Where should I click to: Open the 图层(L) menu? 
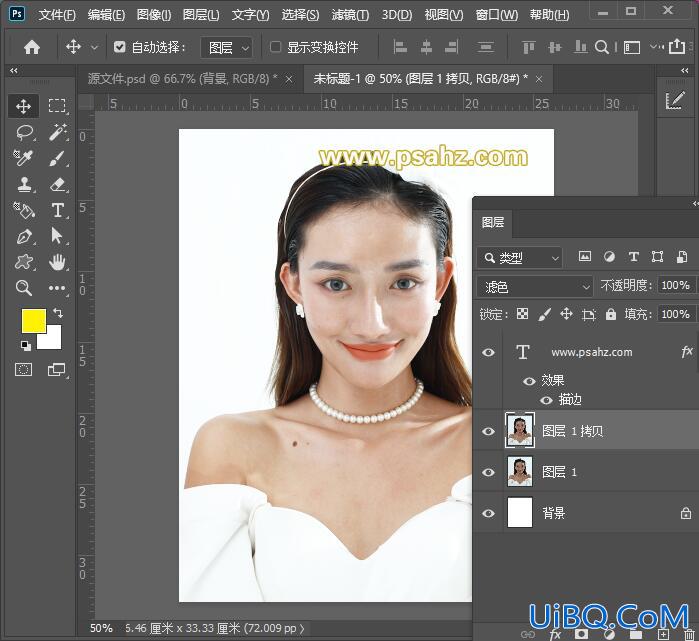(201, 15)
